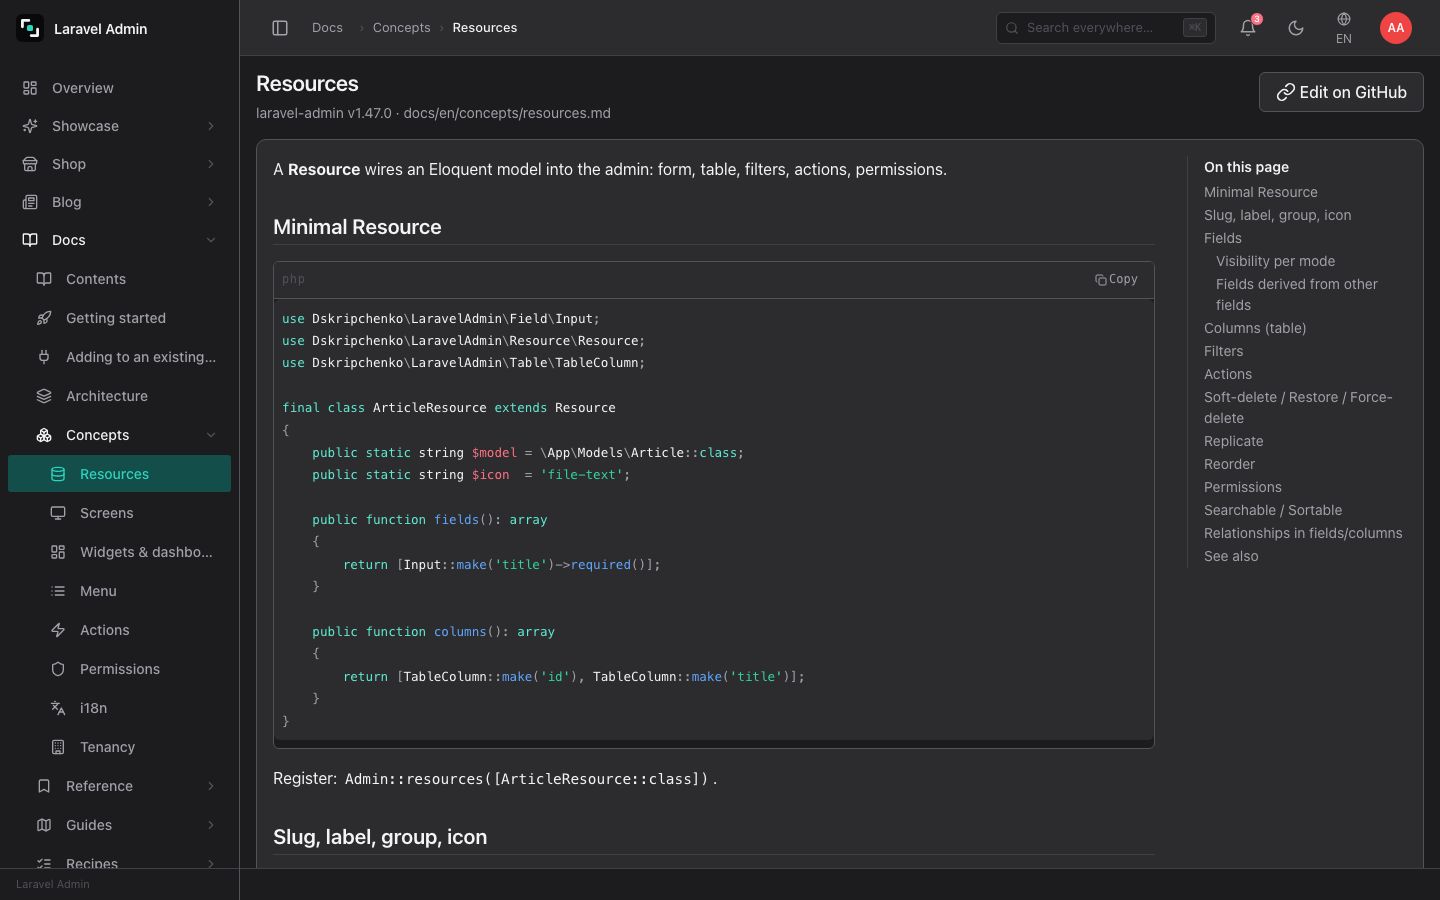Switch theme with the moon icon
Image resolution: width=1440 pixels, height=900 pixels.
[x=1296, y=28]
